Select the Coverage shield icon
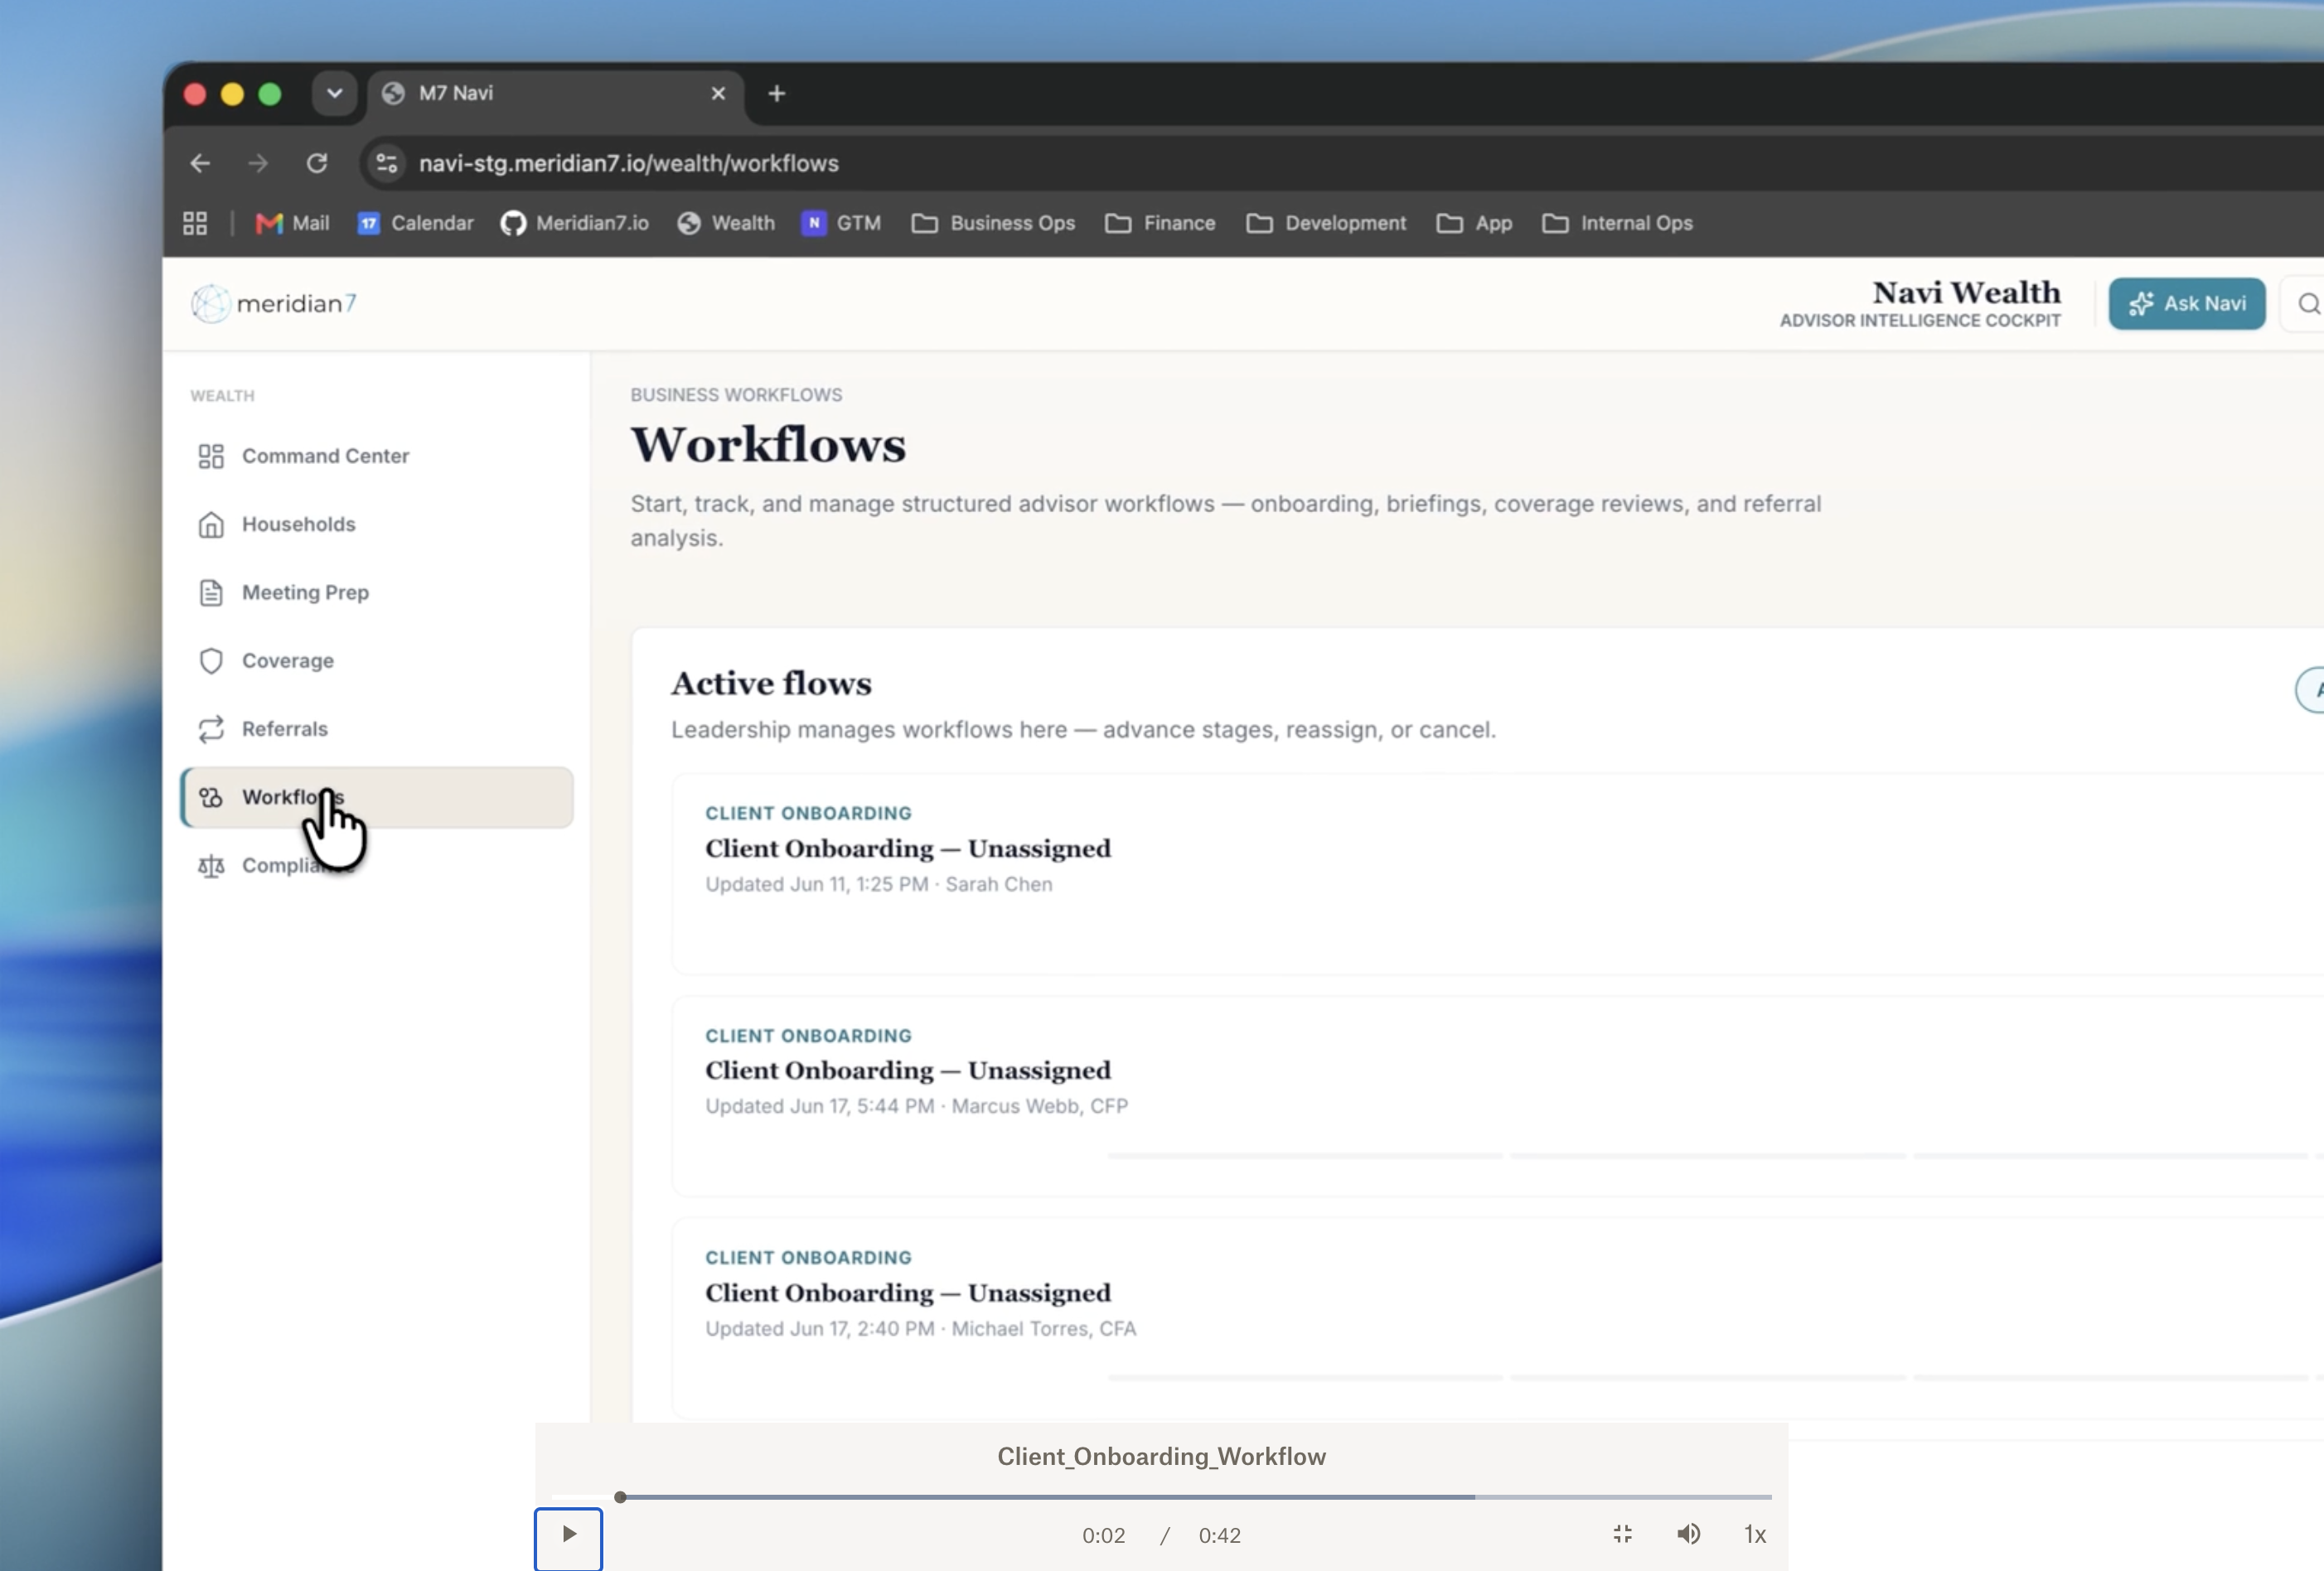2324x1571 pixels. [211, 660]
